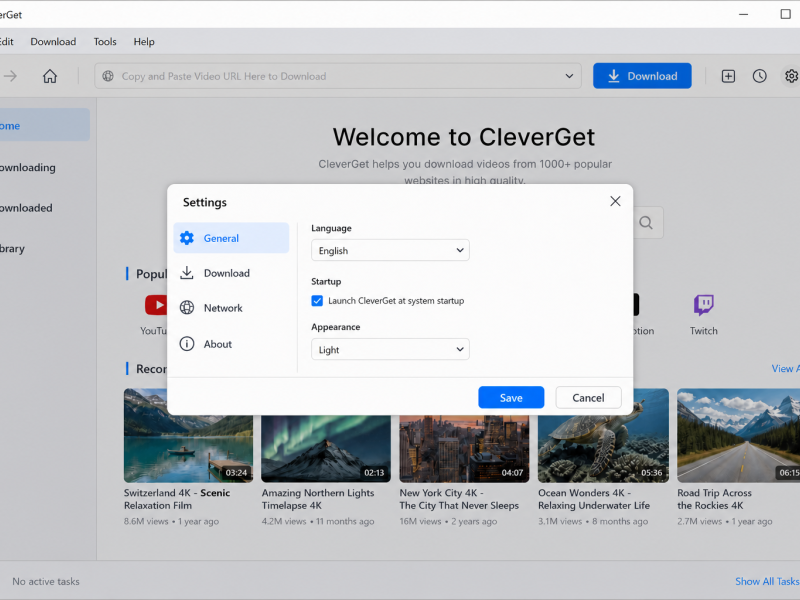Save the settings changes
Image resolution: width=800 pixels, height=600 pixels.
511,397
